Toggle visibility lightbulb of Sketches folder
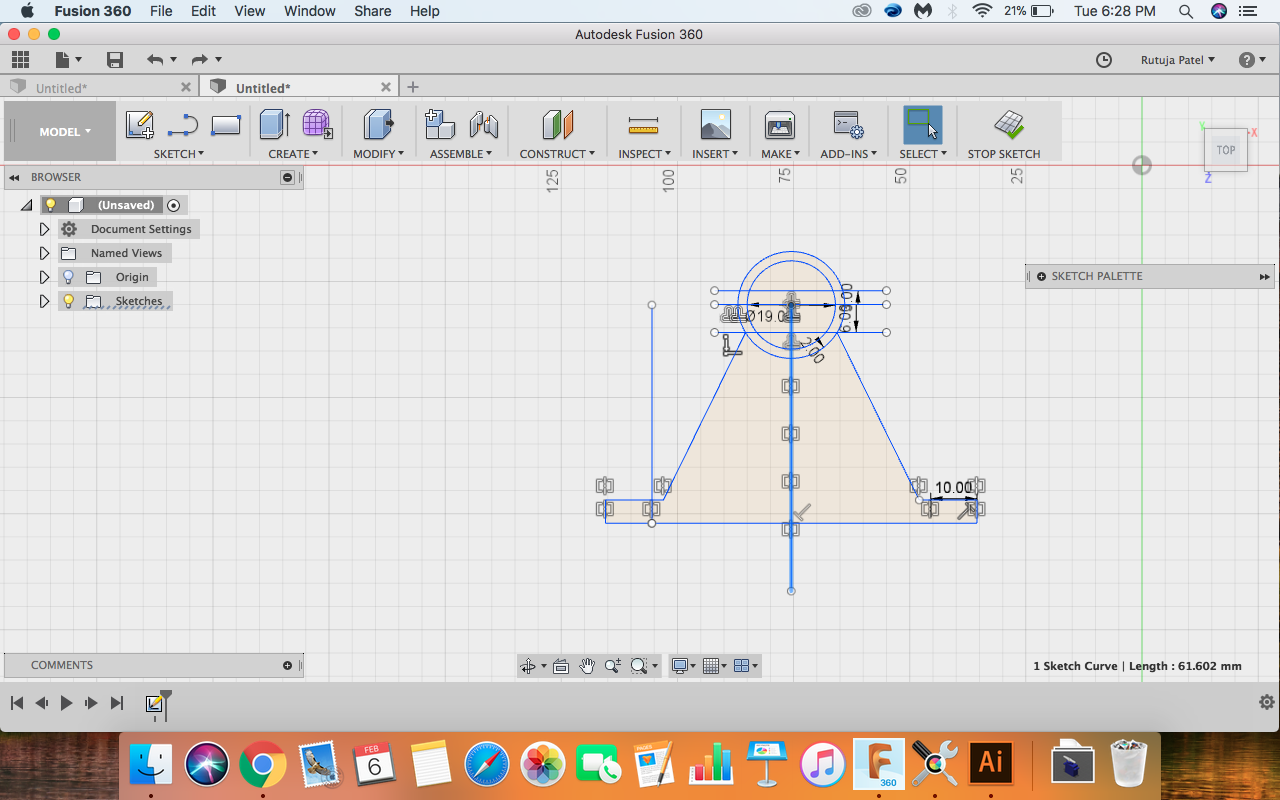Viewport: 1280px width, 800px height. (68, 301)
